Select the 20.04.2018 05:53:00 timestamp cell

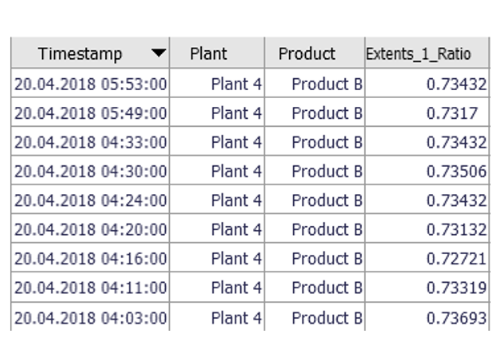coord(90,84)
